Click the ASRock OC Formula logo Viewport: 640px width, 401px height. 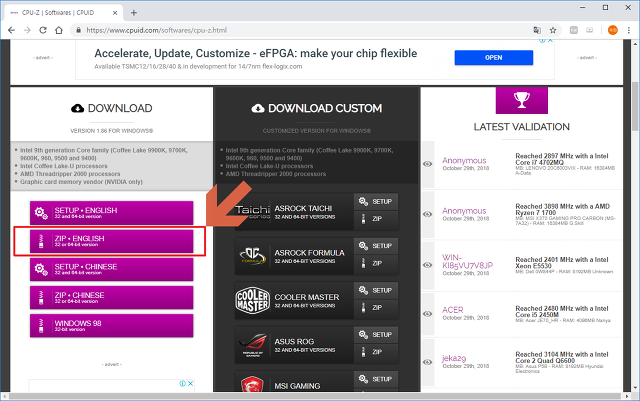pos(253,256)
